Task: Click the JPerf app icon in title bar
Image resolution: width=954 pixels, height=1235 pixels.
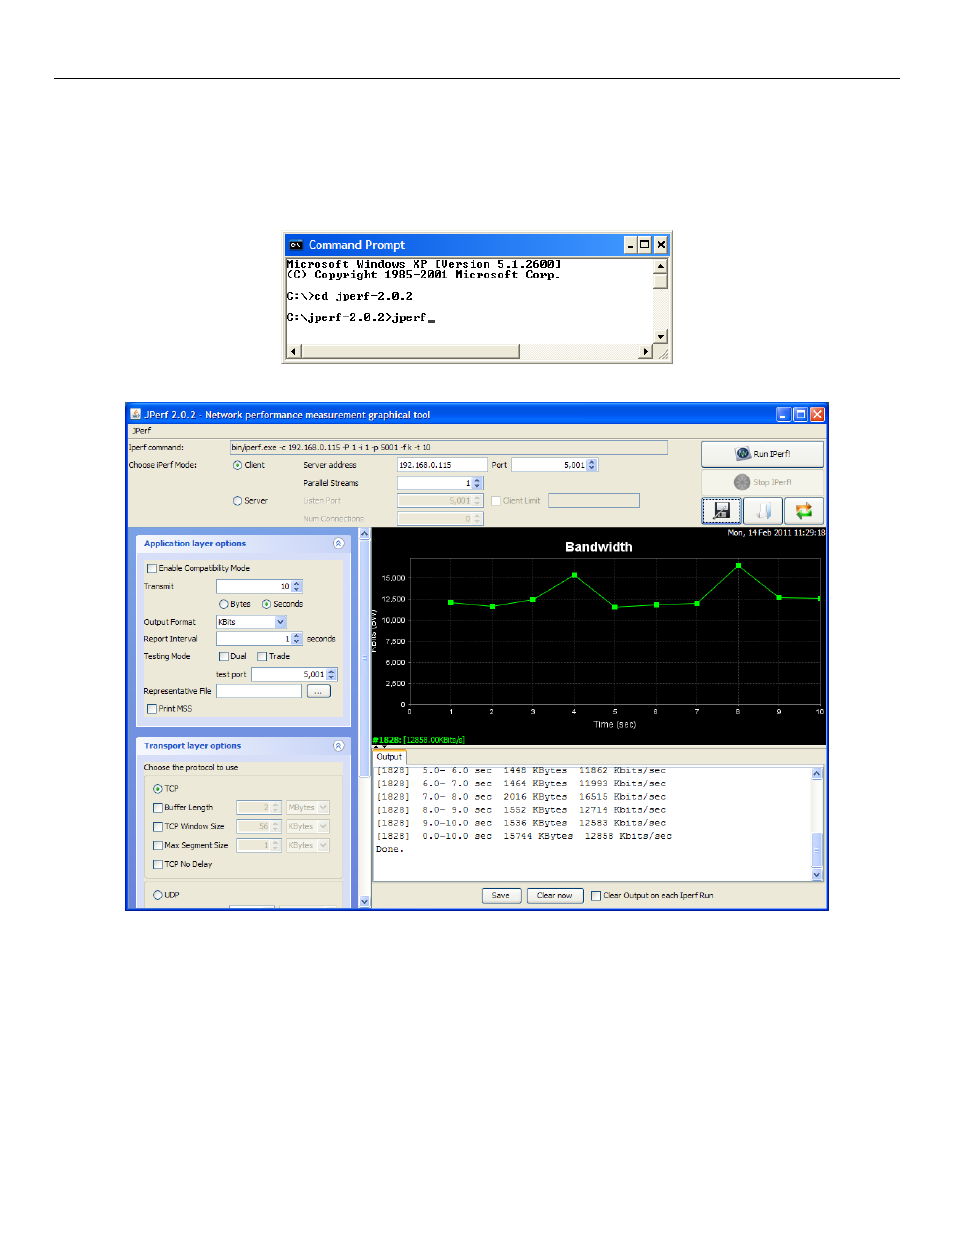Action: tap(136, 414)
